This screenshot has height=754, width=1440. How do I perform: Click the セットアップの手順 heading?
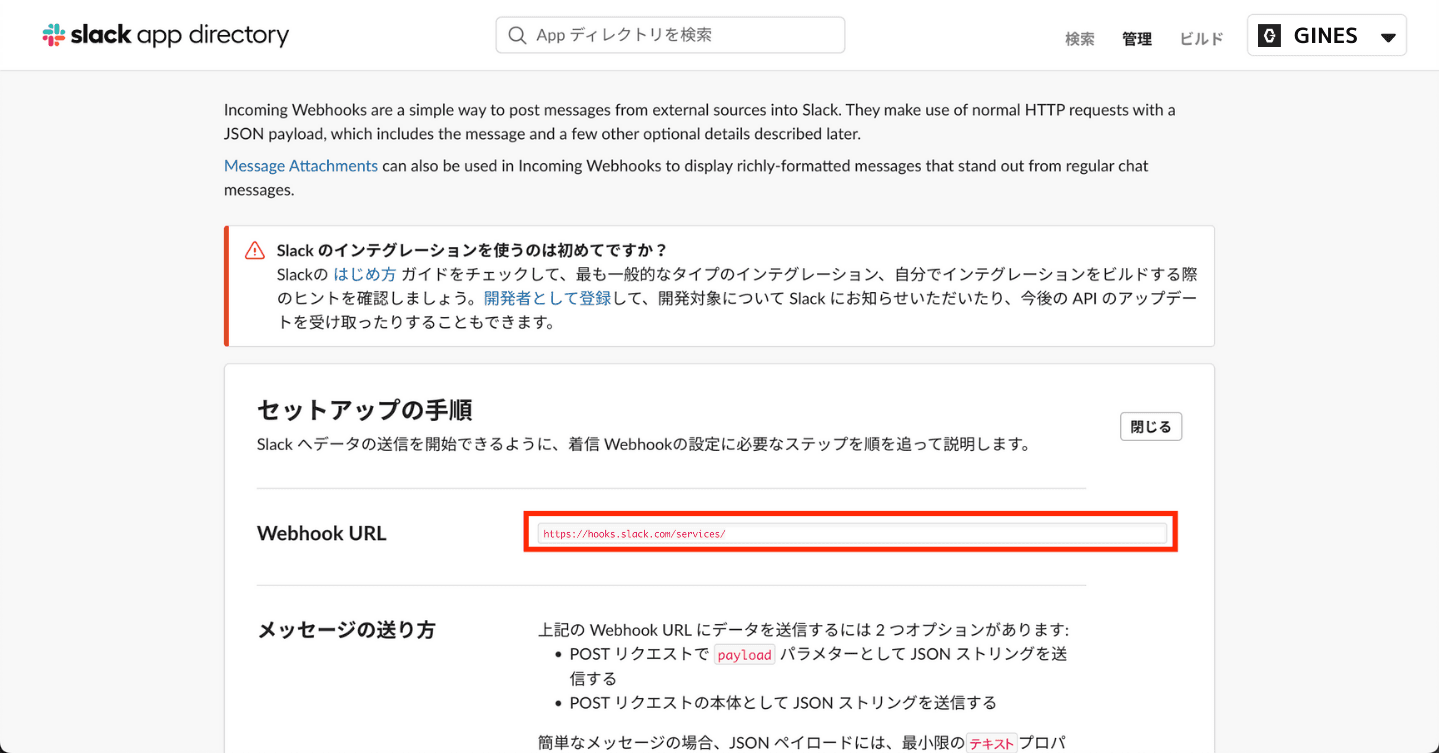(364, 410)
